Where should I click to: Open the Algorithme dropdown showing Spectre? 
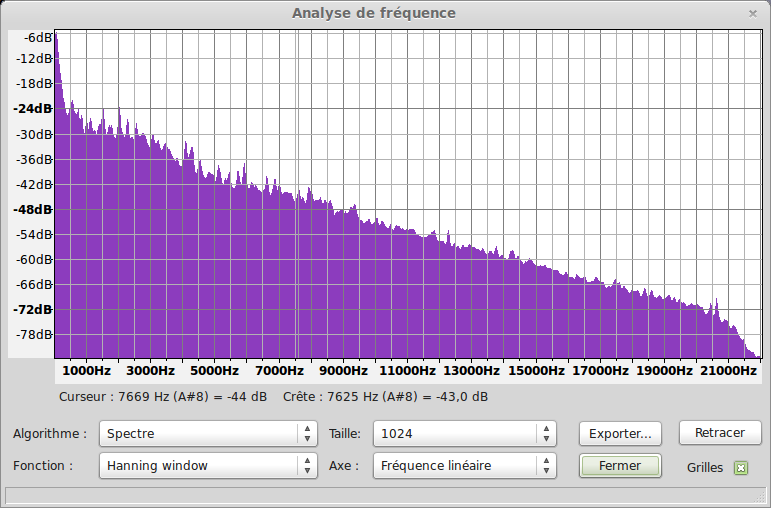point(208,433)
